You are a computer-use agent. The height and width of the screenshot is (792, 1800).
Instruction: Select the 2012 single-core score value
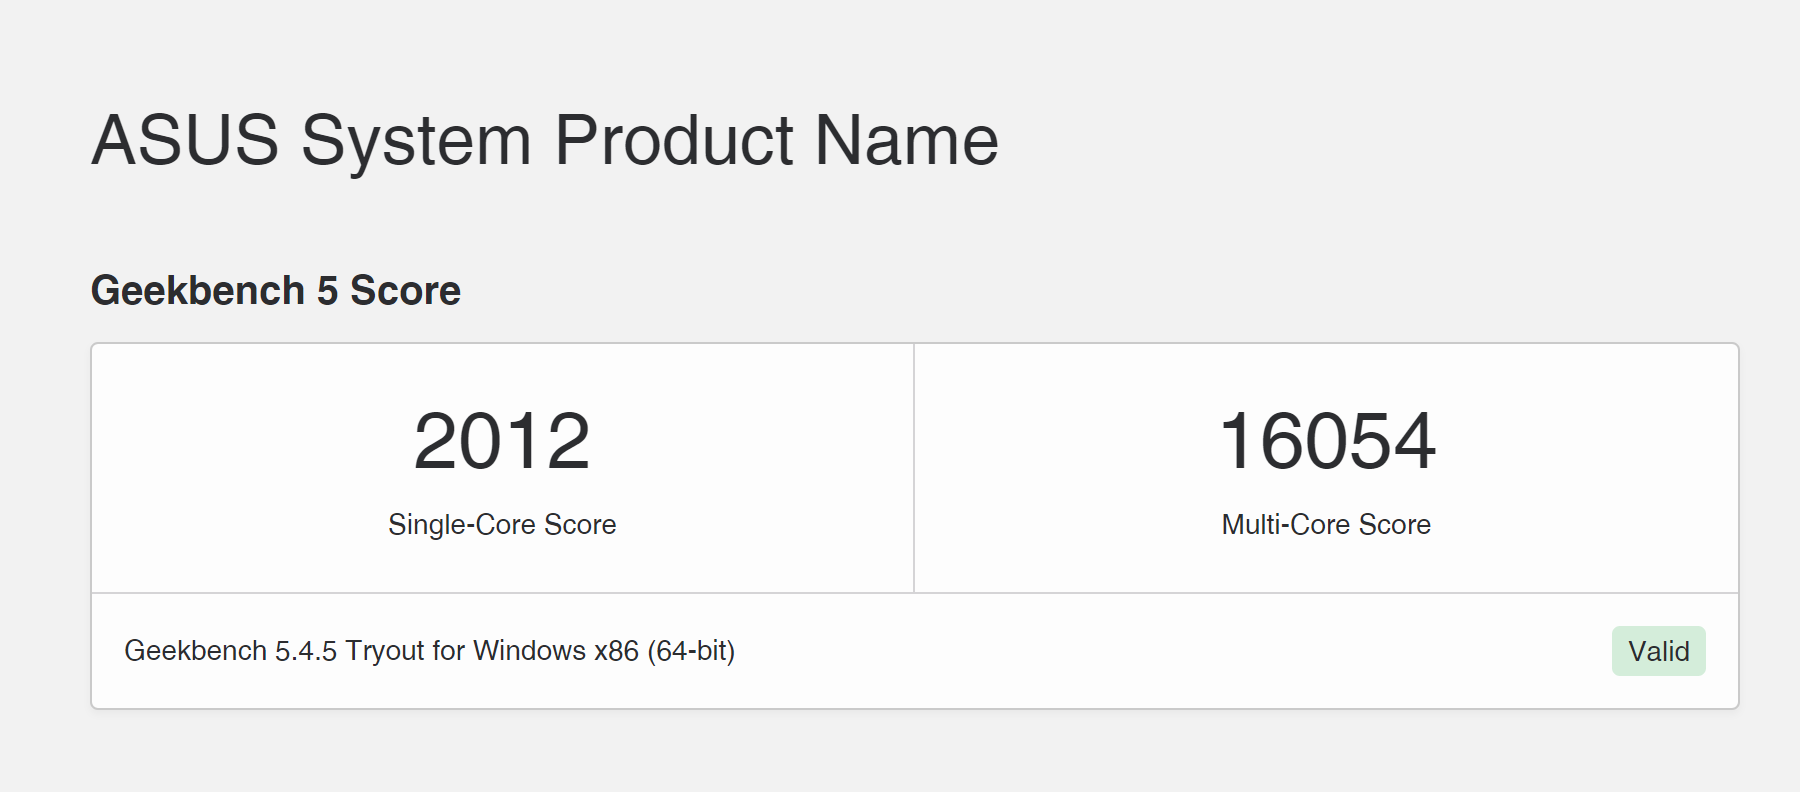502,441
